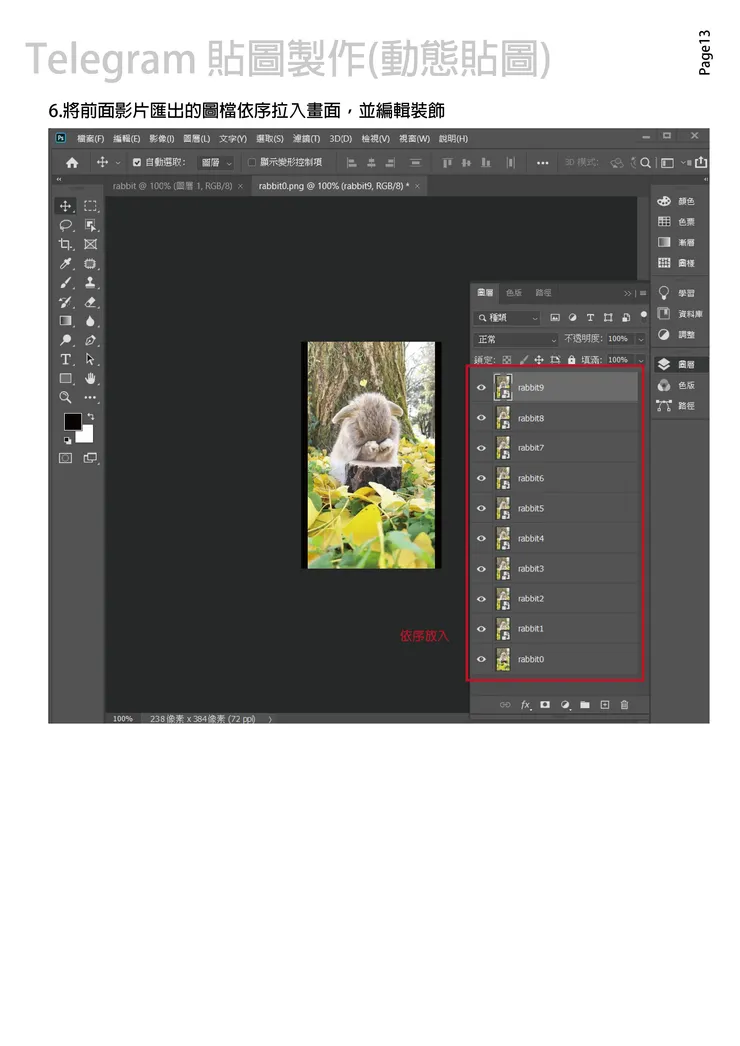Open the 學習 panel button
740x1046 pixels.
pos(677,293)
